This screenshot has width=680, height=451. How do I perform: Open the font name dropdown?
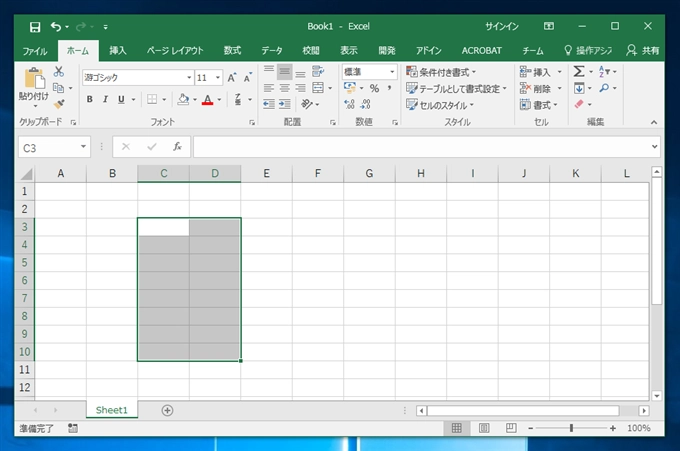pyautogui.click(x=189, y=78)
